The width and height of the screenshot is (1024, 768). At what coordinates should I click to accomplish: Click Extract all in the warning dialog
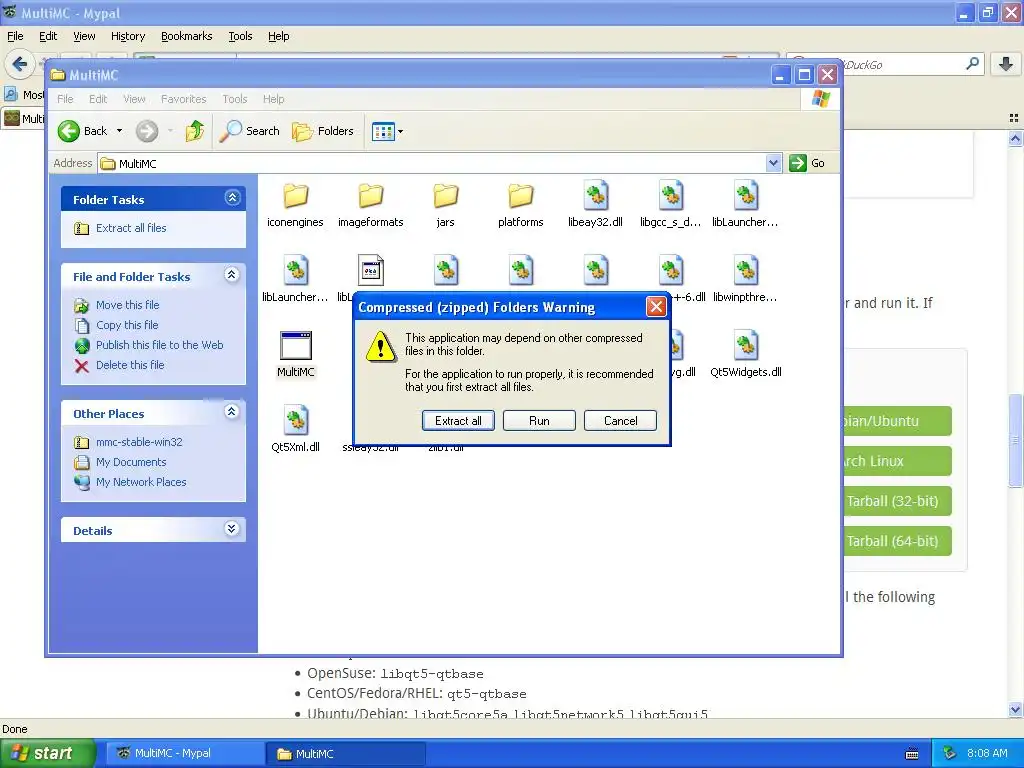[x=458, y=421]
